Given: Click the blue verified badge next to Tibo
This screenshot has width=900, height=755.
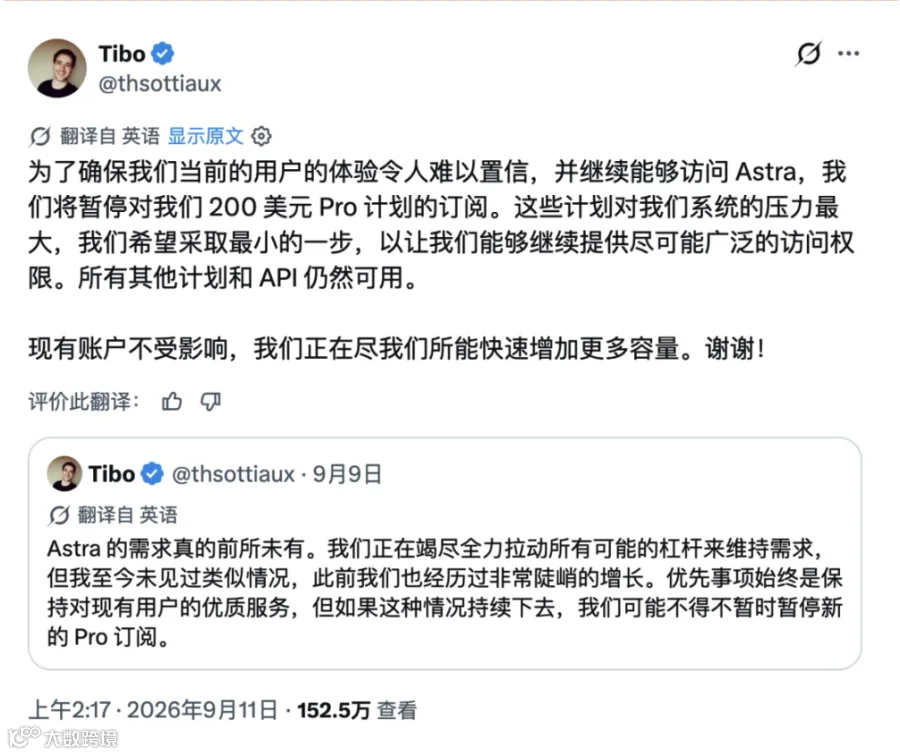Looking at the screenshot, I should pos(163,54).
